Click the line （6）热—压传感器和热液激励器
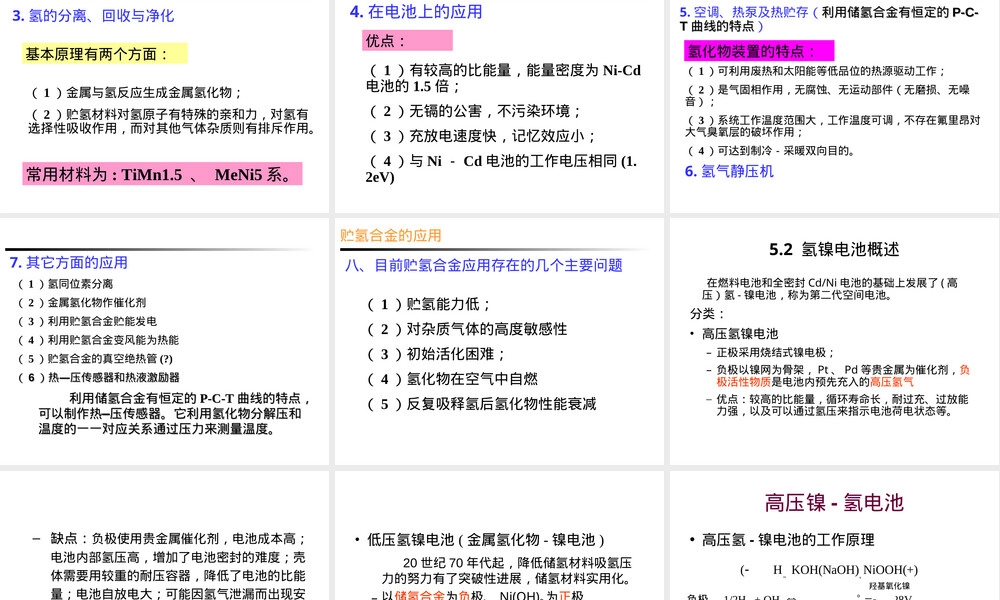The image size is (1000, 600). 98,377
